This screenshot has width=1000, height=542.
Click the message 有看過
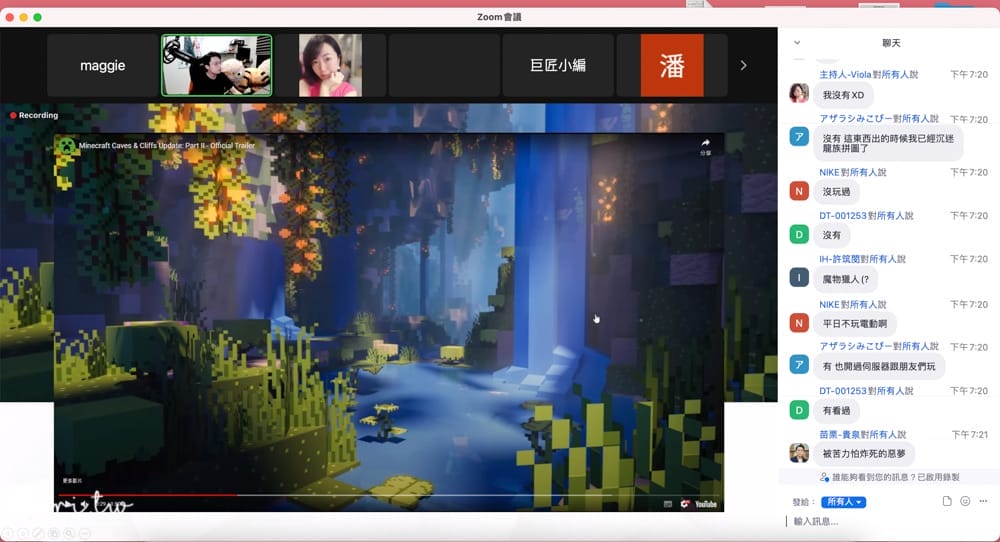coord(836,411)
